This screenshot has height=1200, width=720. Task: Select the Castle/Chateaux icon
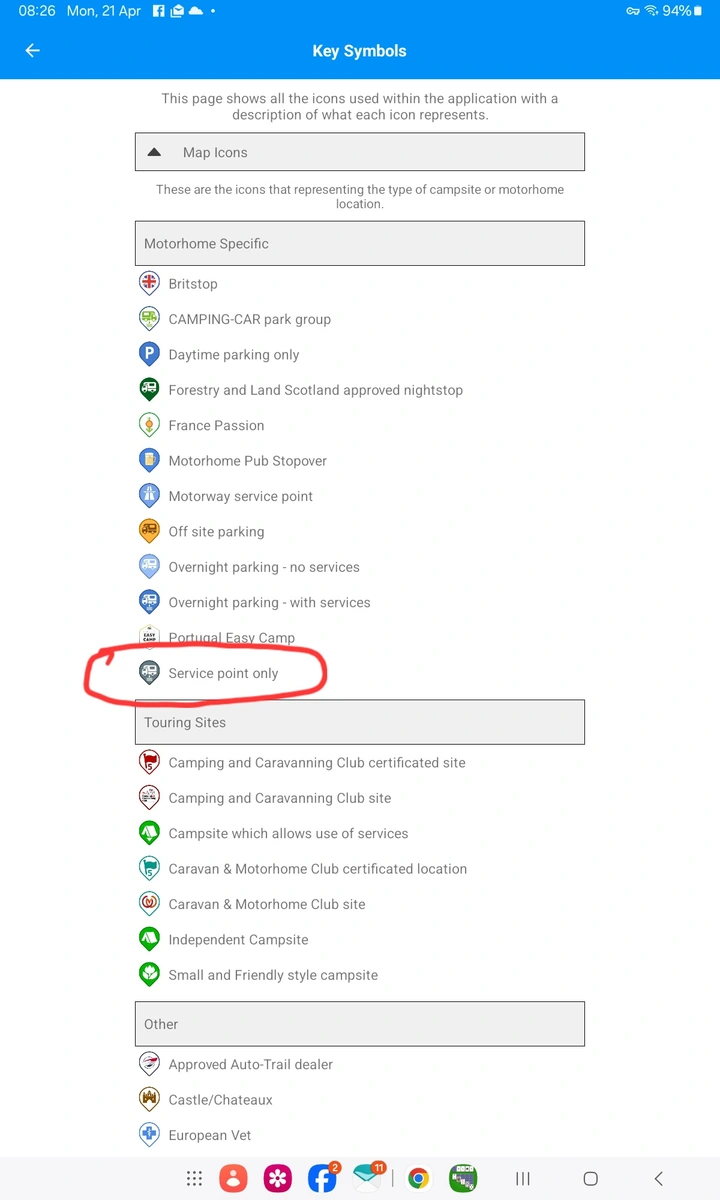click(149, 1099)
